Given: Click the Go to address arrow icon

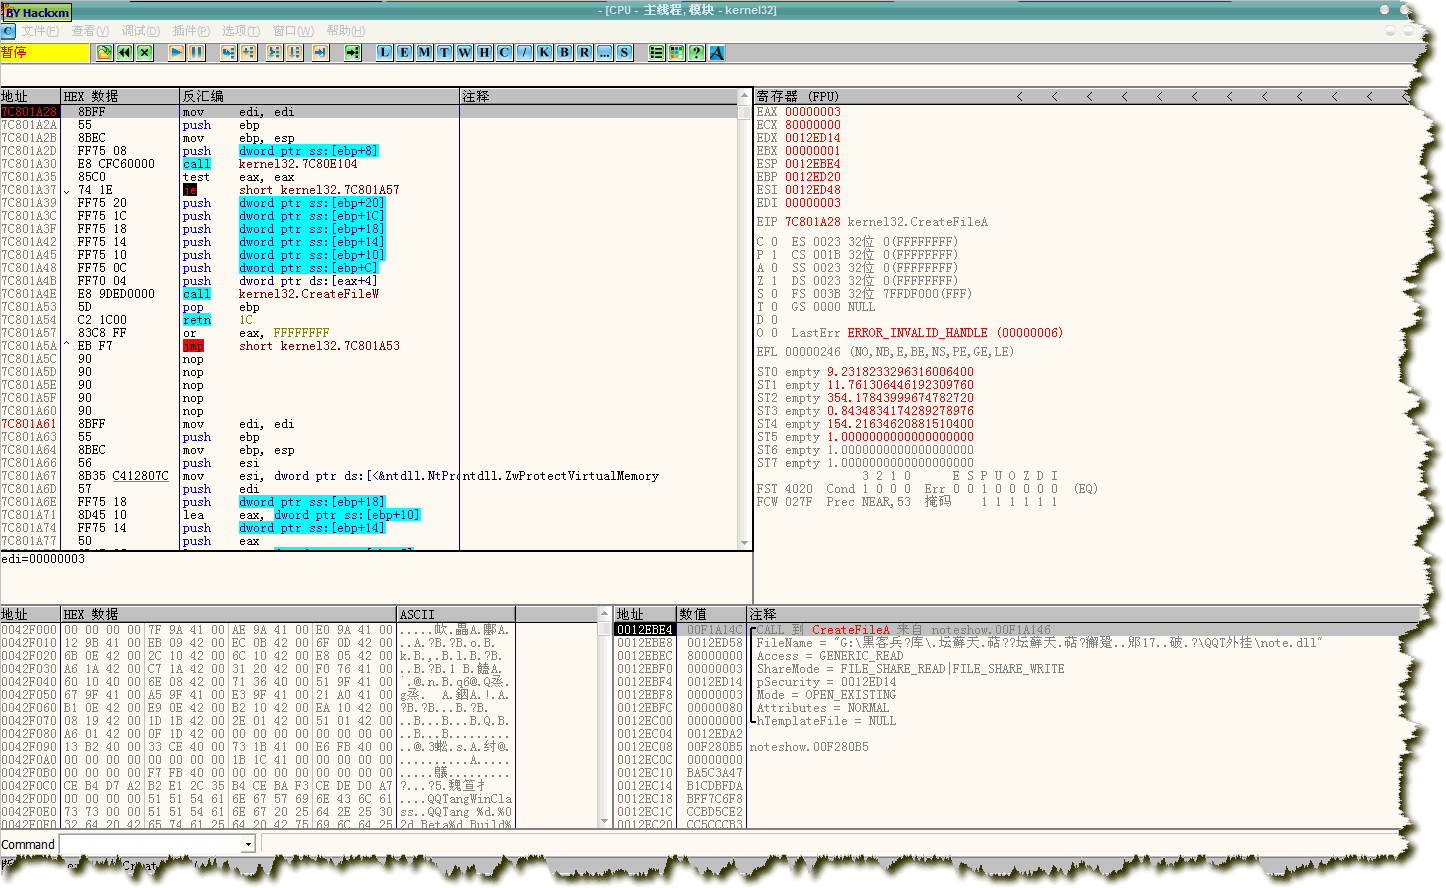Looking at the screenshot, I should [353, 52].
